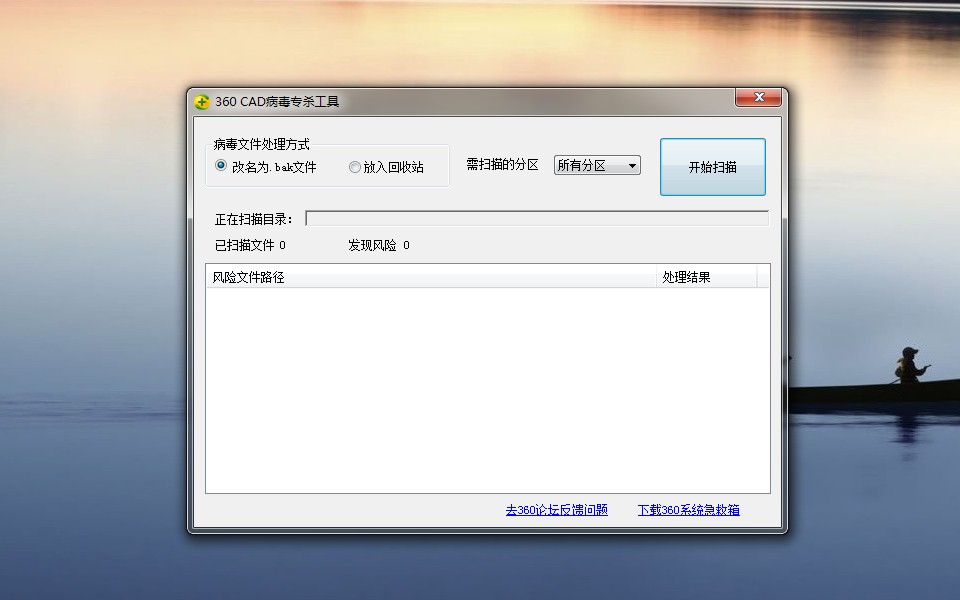Image resolution: width=960 pixels, height=600 pixels.
Task: Open the 所有分区 partition dropdown
Action: coord(597,166)
